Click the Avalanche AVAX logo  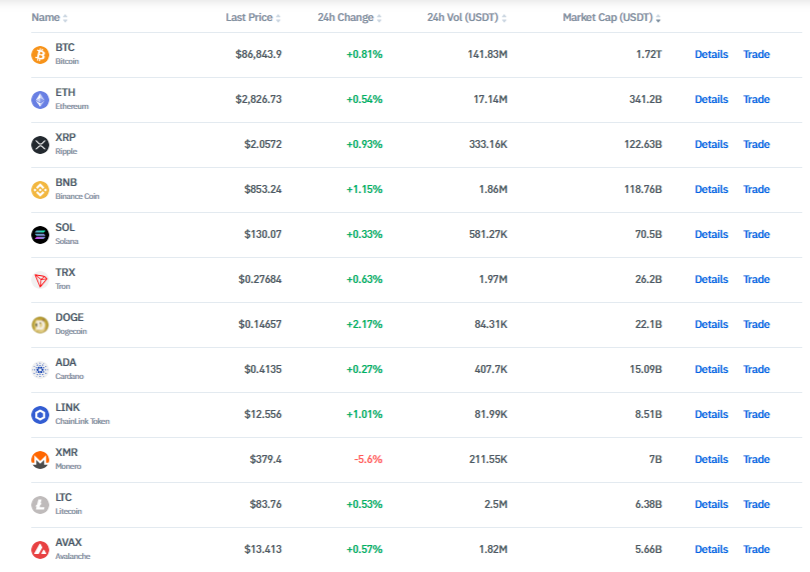(40, 550)
